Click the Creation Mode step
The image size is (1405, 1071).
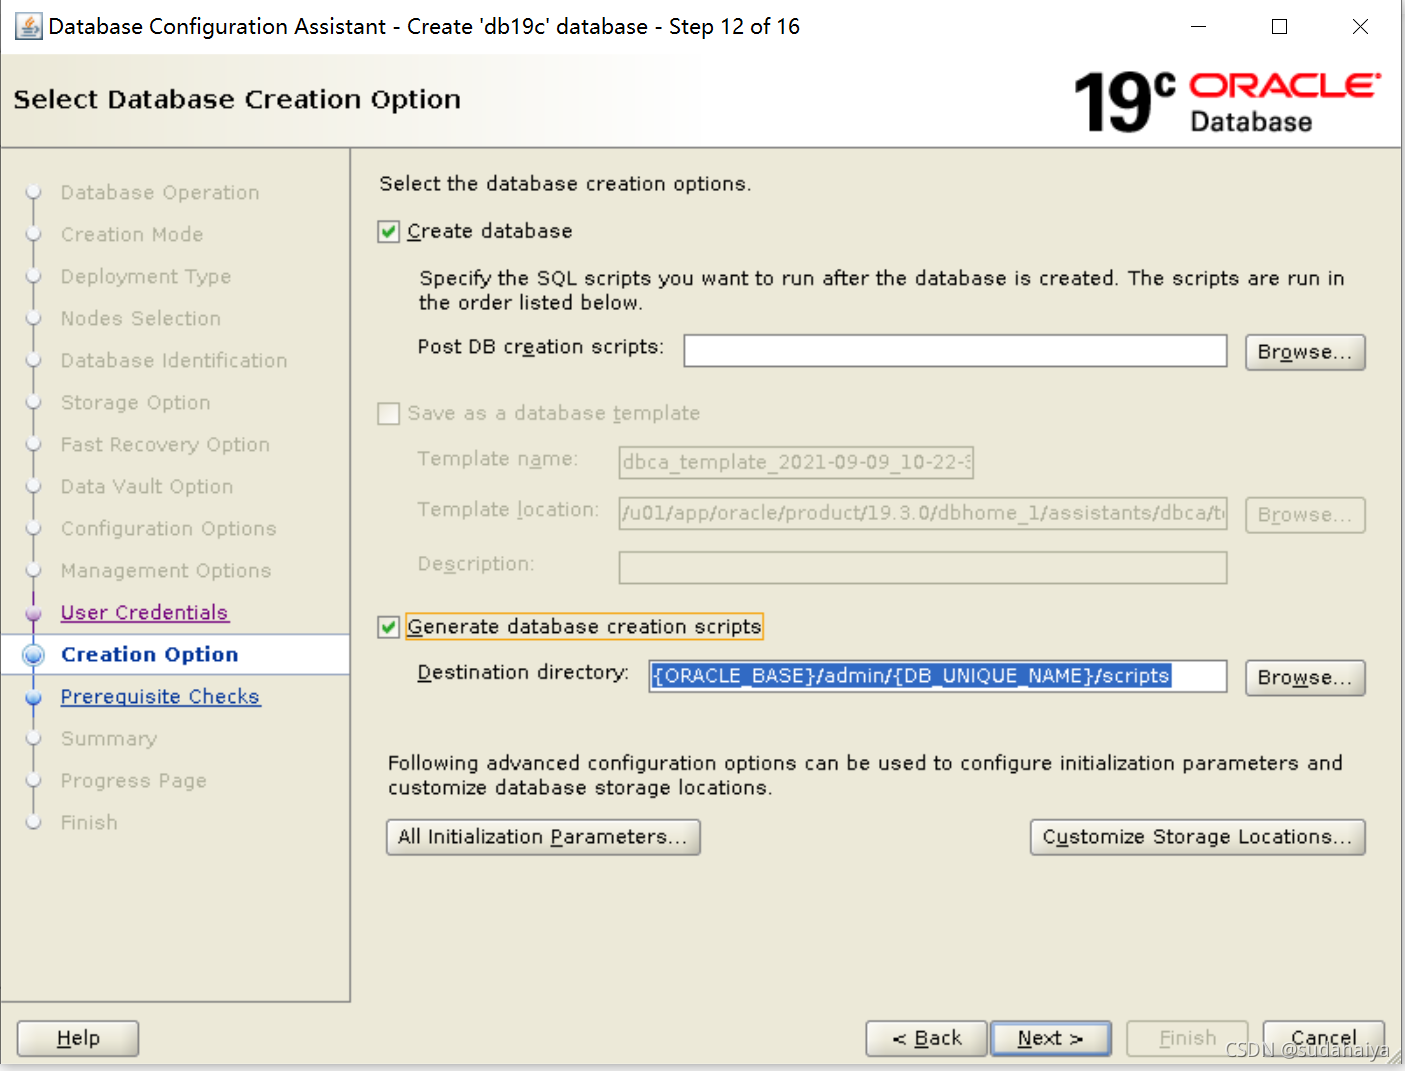pos(132,234)
